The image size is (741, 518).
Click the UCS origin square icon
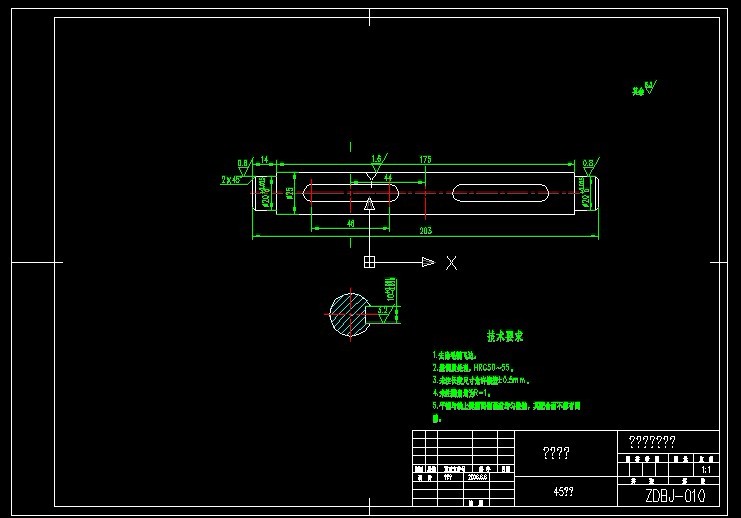coord(369,262)
